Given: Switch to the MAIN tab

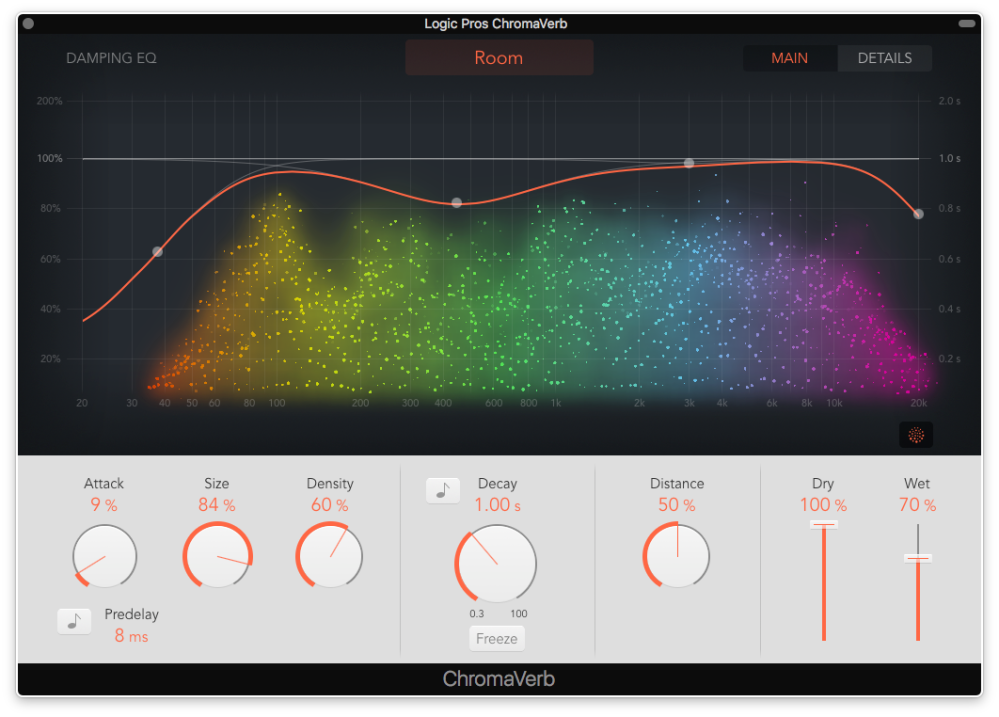Looking at the screenshot, I should click(x=789, y=58).
